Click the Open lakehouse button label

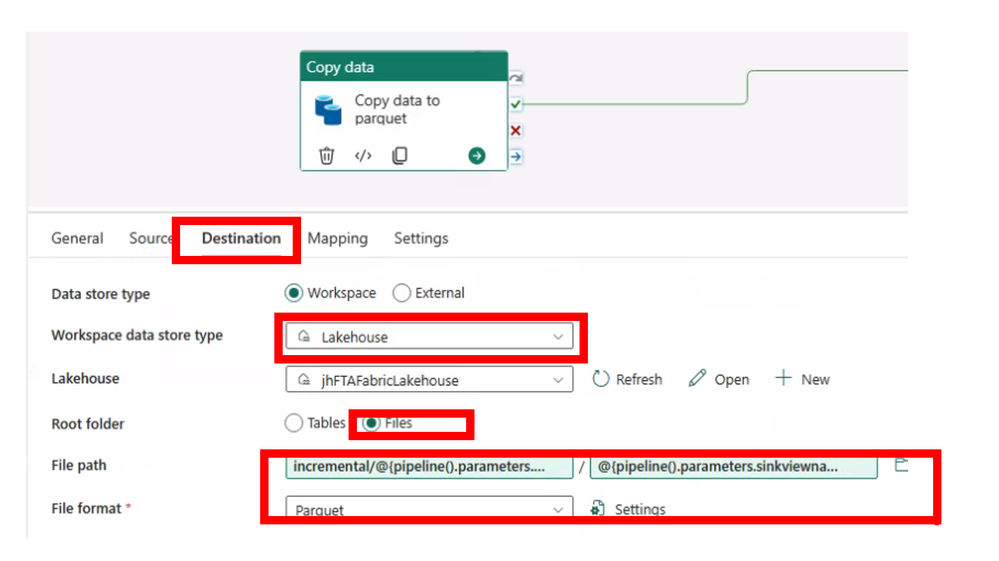731,380
